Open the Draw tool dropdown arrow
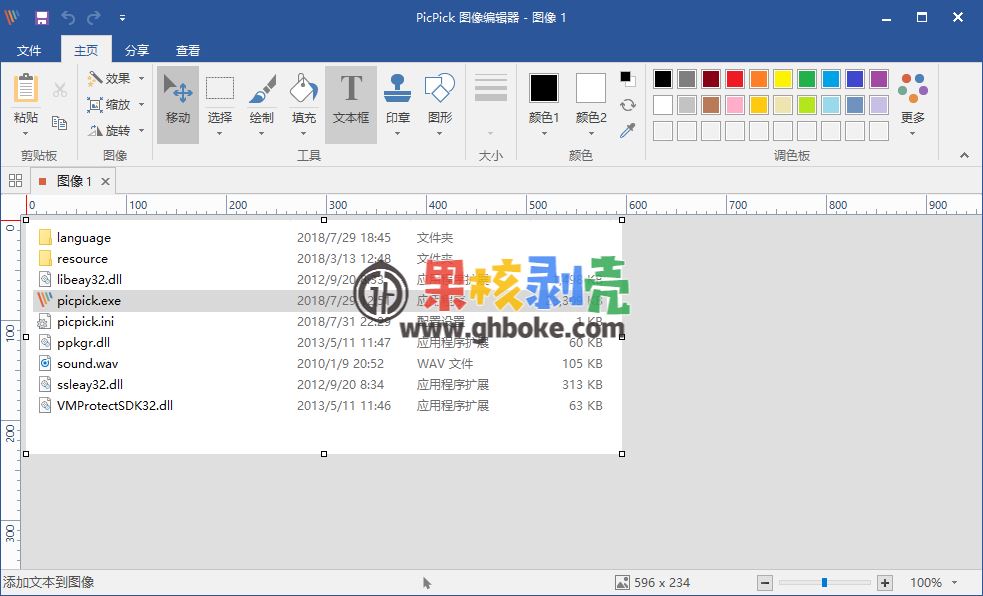This screenshot has height=596, width=983. (261, 133)
